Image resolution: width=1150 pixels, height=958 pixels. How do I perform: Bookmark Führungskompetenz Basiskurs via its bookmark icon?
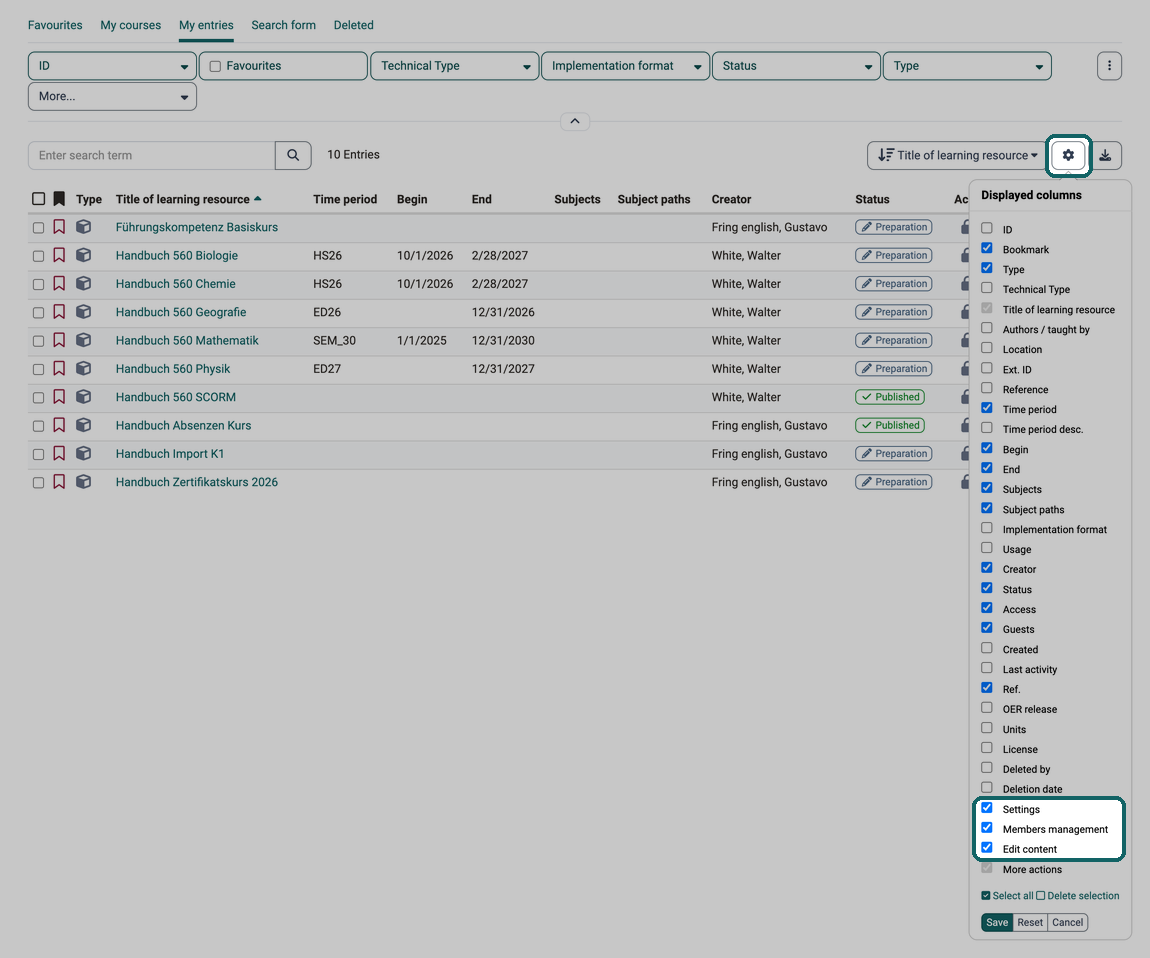pyautogui.click(x=59, y=227)
